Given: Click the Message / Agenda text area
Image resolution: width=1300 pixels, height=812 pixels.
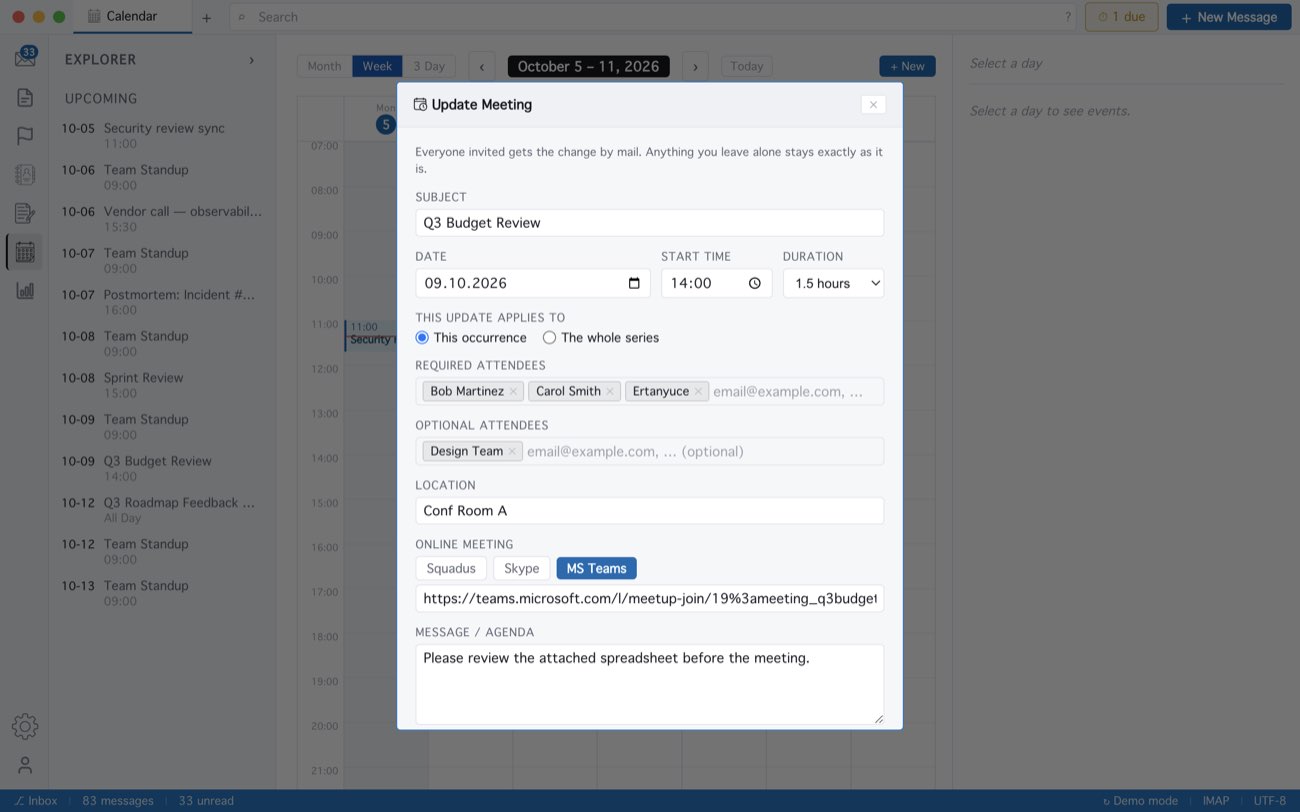Looking at the screenshot, I should point(650,684).
